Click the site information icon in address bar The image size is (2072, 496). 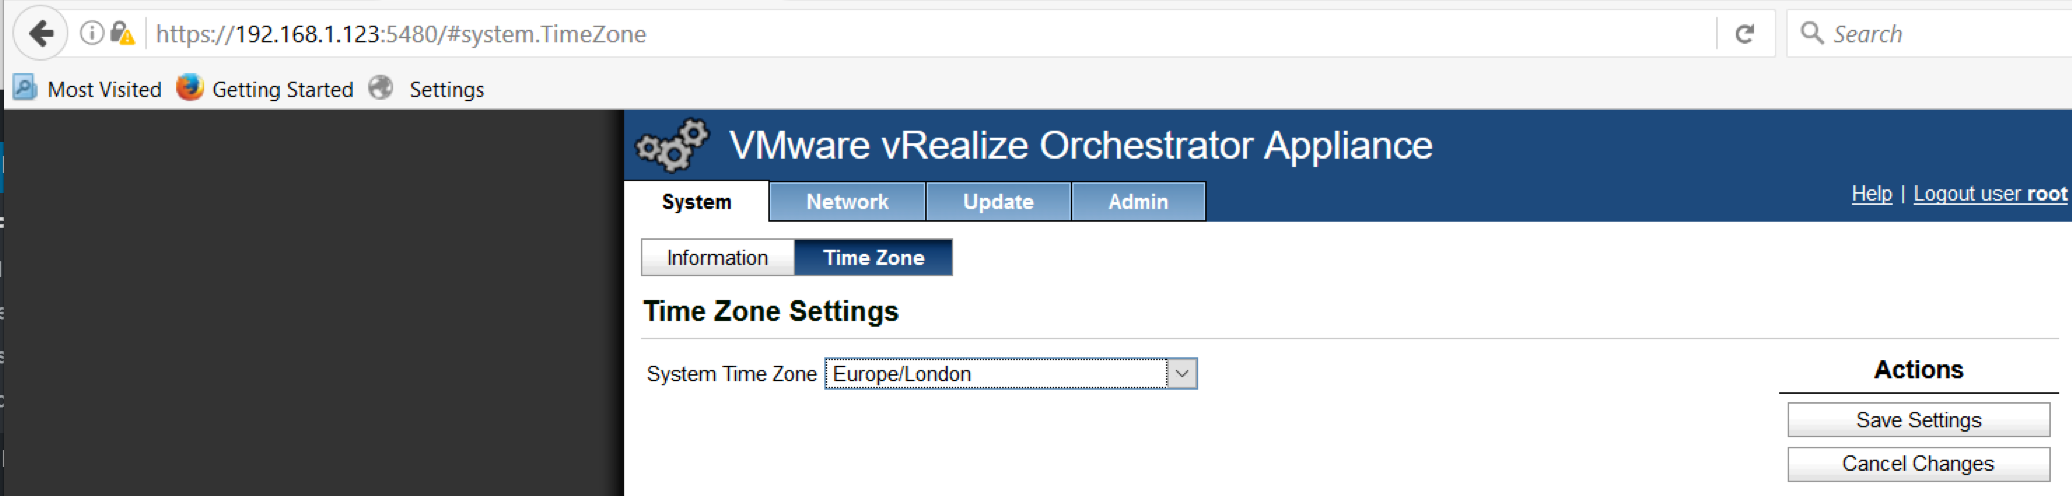[91, 34]
